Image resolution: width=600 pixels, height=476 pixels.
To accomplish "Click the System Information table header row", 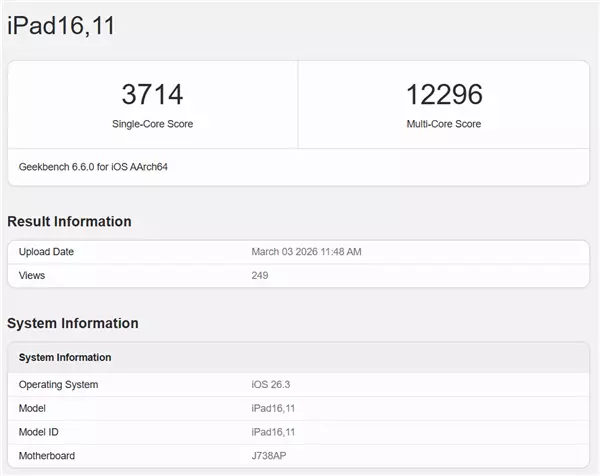I will pos(298,357).
